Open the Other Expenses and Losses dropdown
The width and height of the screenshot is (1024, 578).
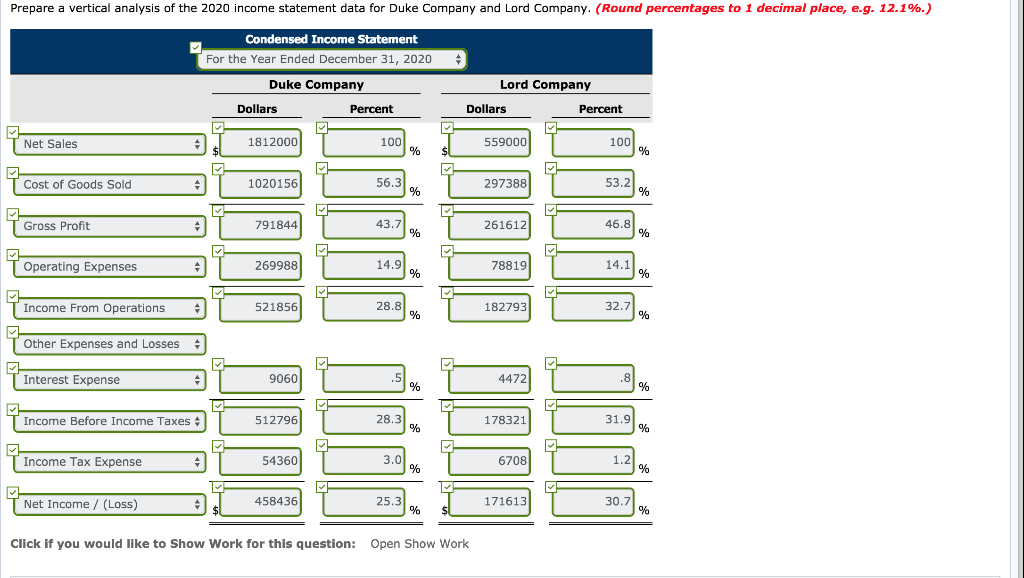[108, 344]
